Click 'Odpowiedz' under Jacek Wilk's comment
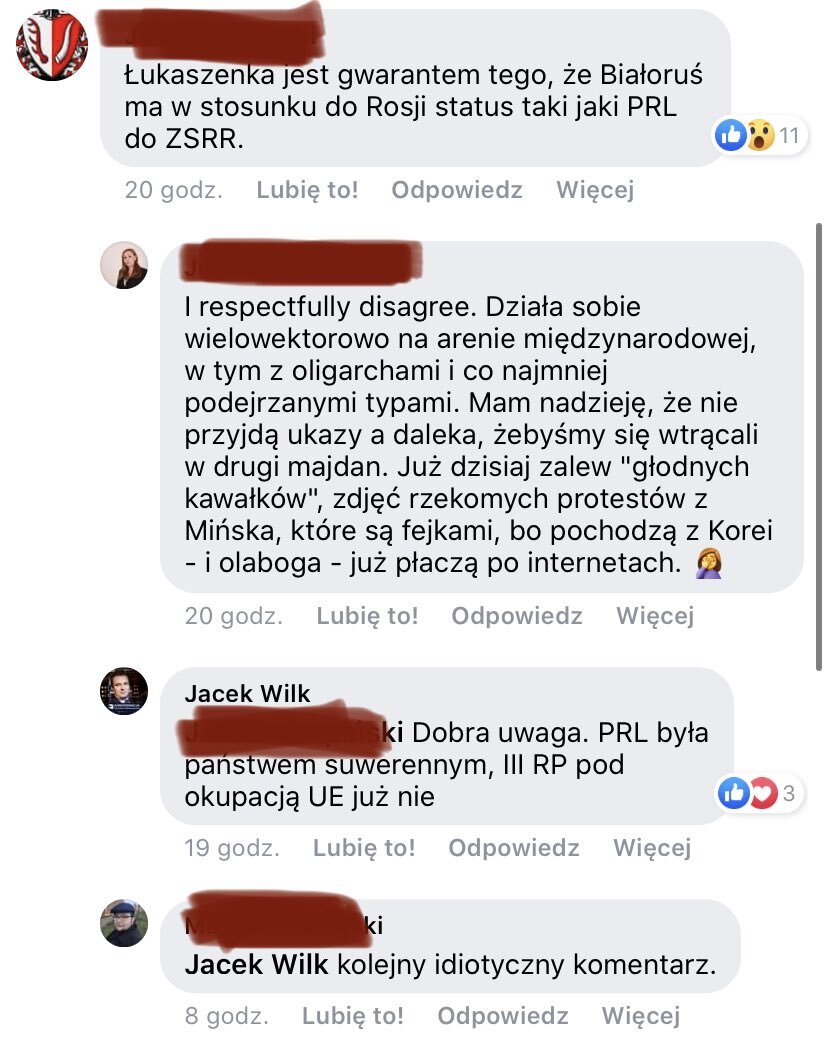Viewport: 828px width, 1043px height. coord(513,847)
